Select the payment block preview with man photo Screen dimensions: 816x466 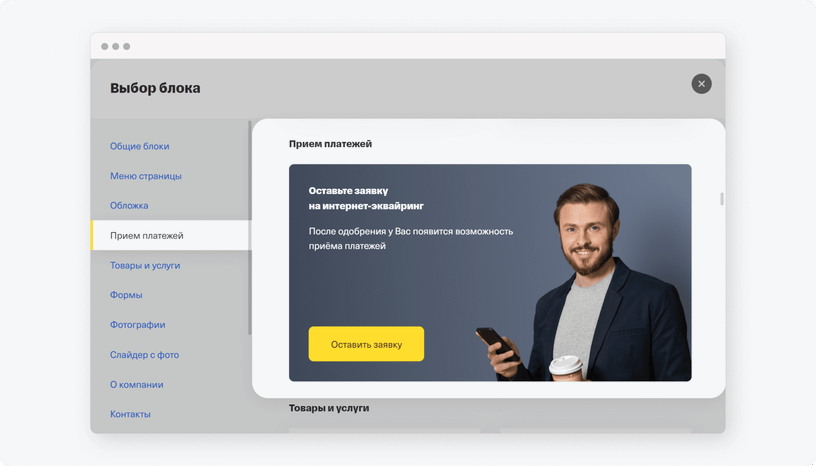point(490,272)
